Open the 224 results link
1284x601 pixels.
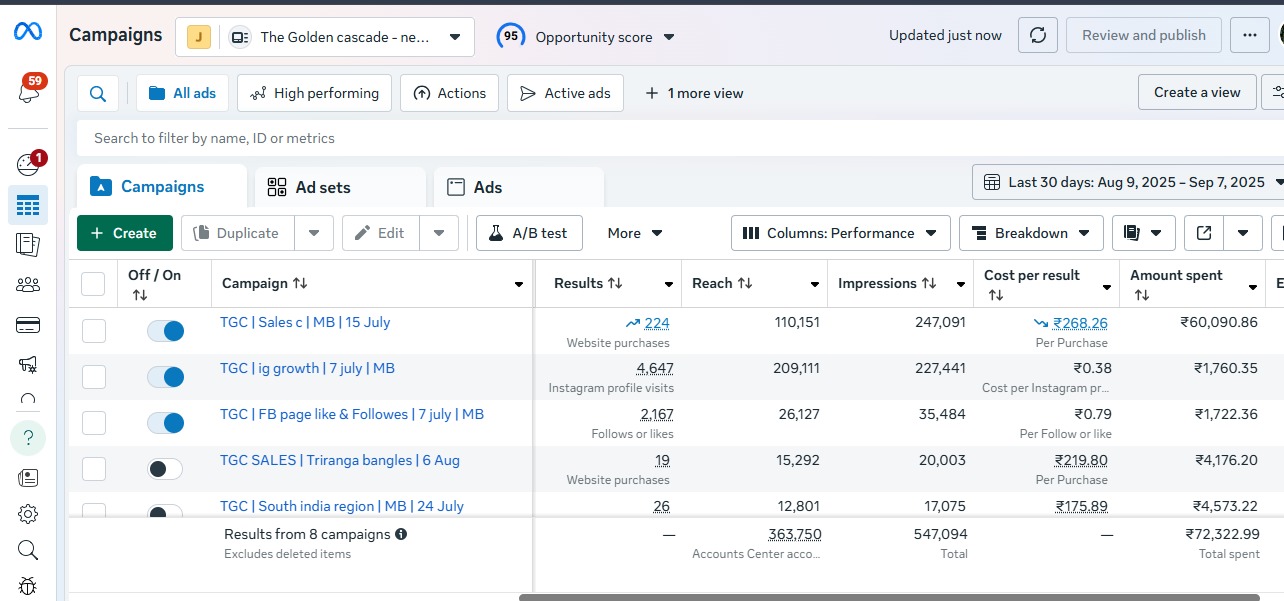coord(657,323)
